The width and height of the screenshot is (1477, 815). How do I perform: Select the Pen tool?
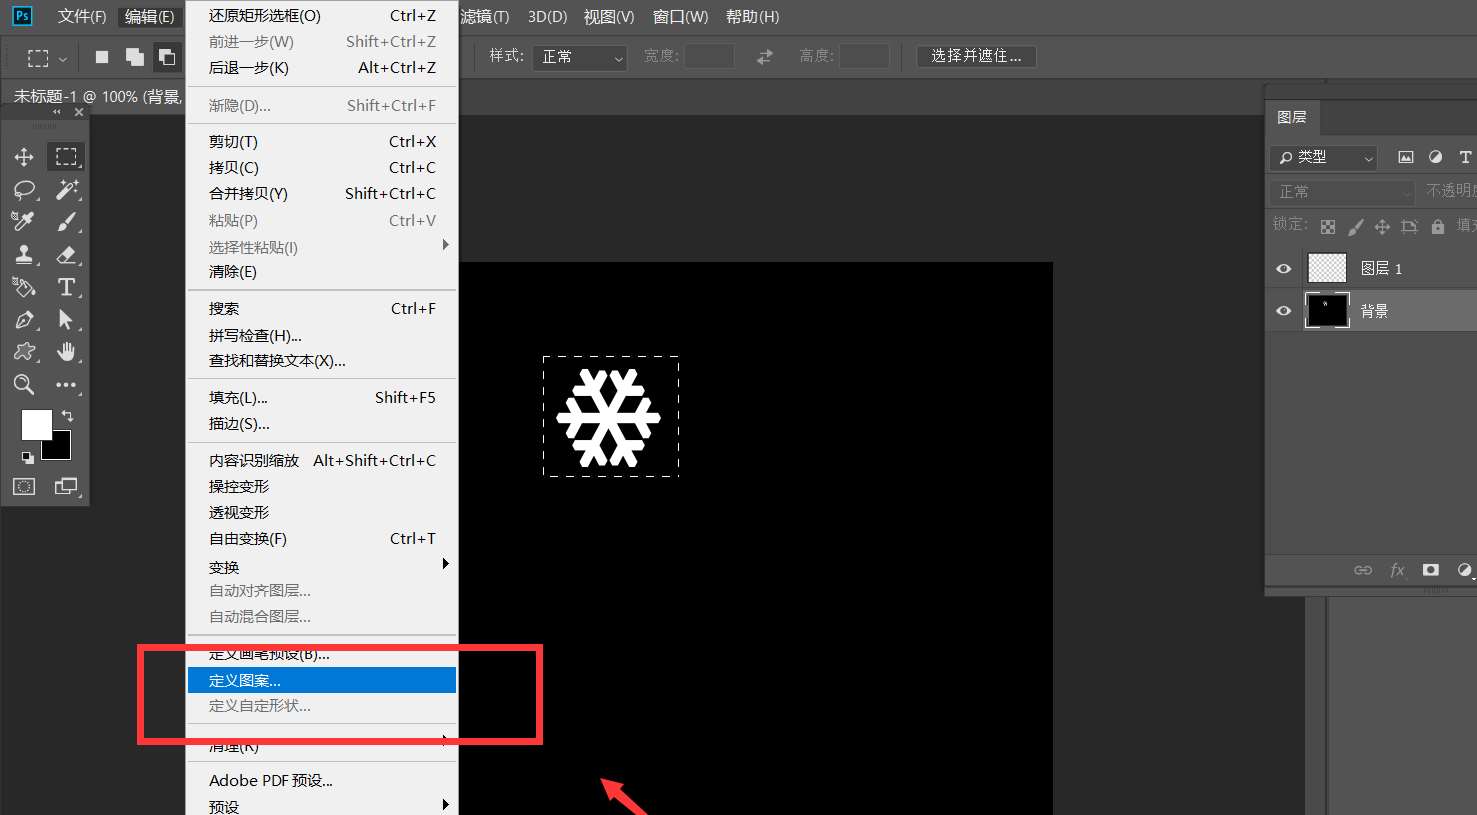click(24, 320)
